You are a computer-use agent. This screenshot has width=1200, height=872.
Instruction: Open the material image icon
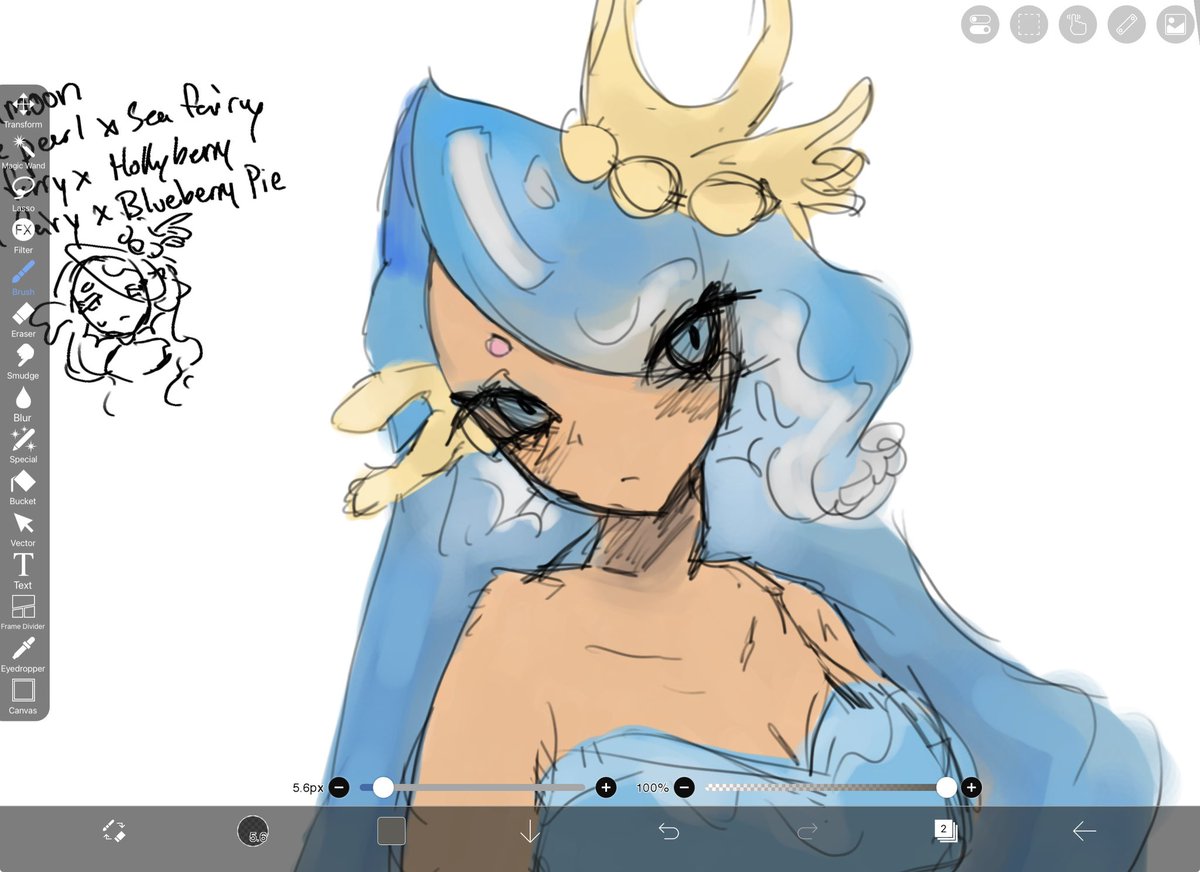[1175, 24]
